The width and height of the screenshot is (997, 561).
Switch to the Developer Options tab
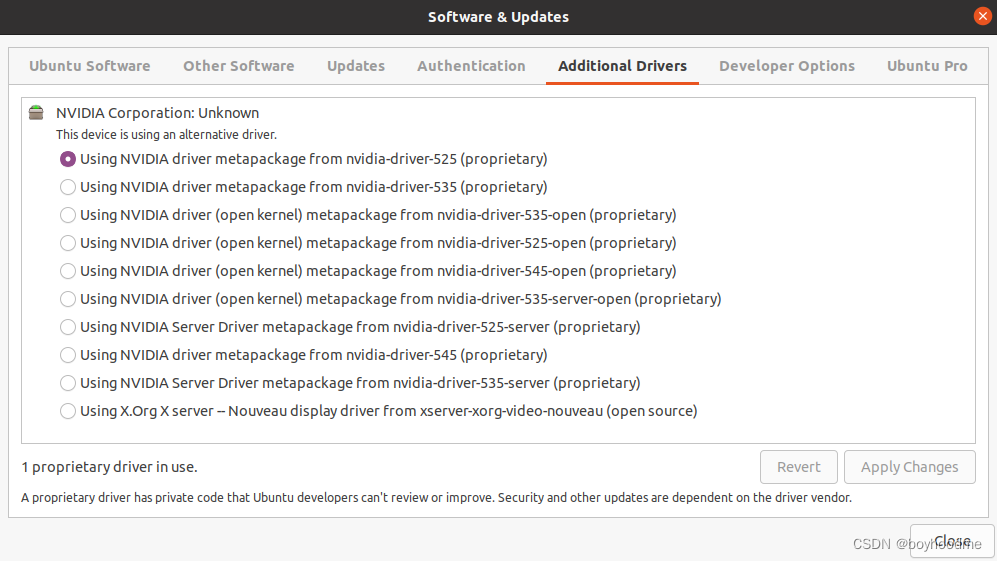point(787,66)
